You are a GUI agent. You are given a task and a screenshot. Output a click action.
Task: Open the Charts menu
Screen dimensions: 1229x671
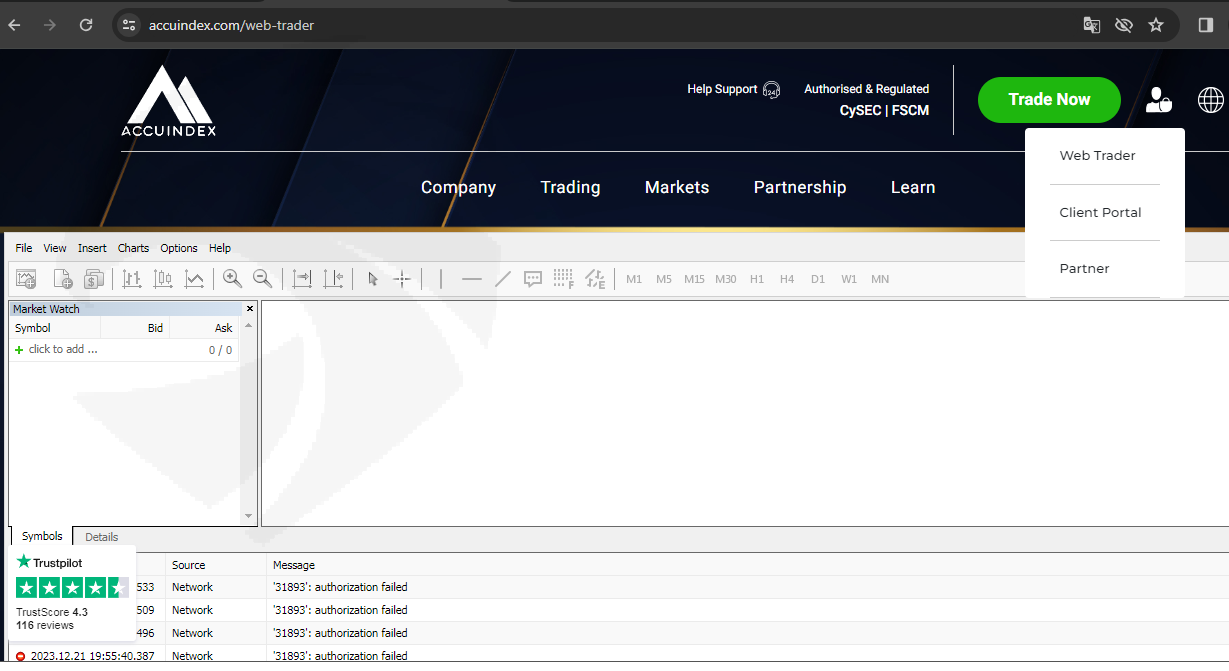point(133,248)
